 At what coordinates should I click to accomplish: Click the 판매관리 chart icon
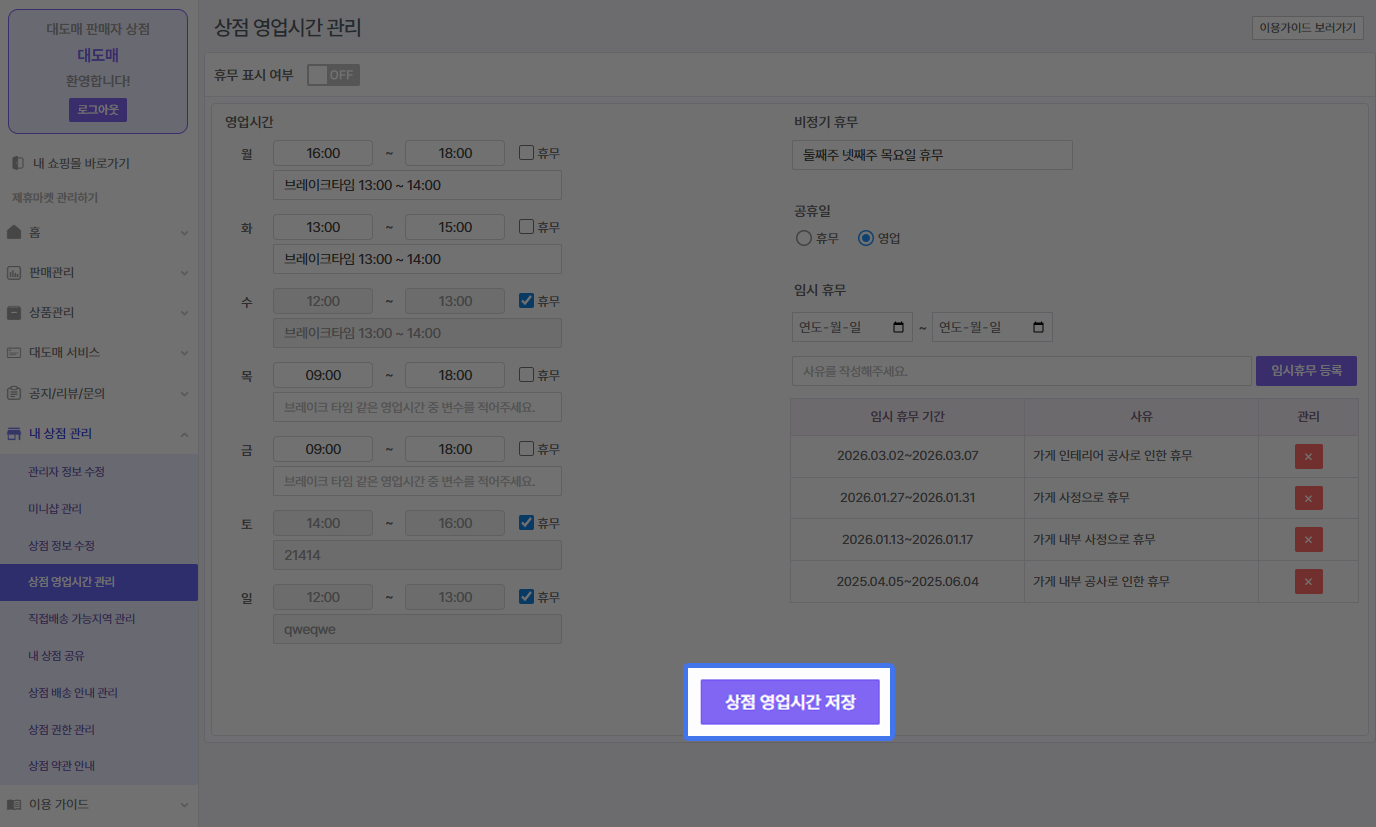click(x=14, y=272)
